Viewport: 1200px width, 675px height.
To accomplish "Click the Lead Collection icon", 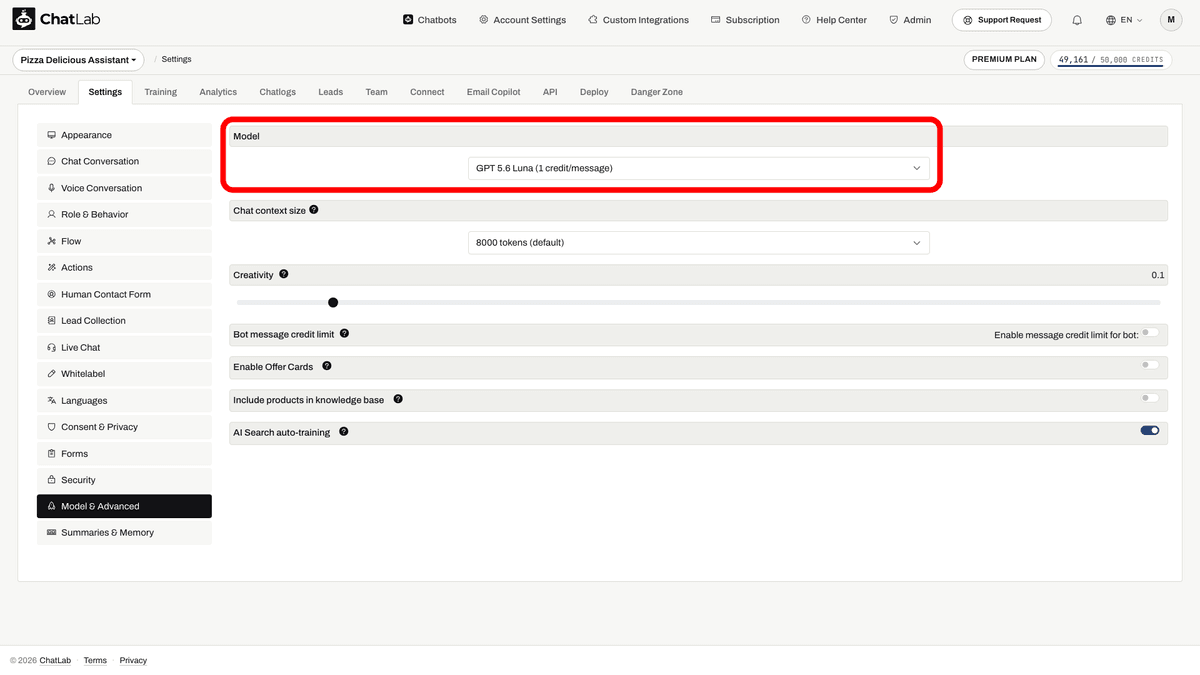I will pyautogui.click(x=51, y=321).
